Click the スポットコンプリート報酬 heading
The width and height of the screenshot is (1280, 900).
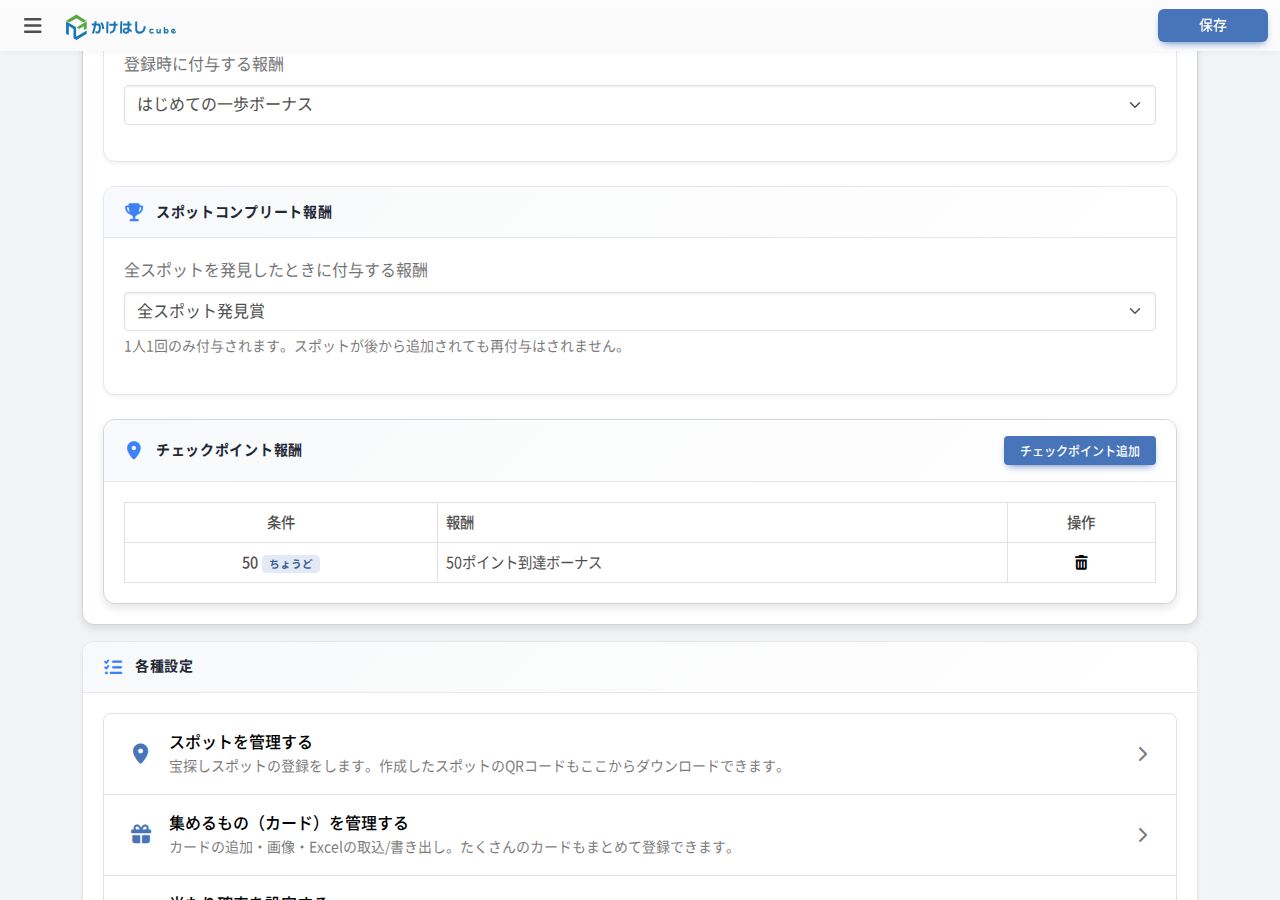coord(244,212)
